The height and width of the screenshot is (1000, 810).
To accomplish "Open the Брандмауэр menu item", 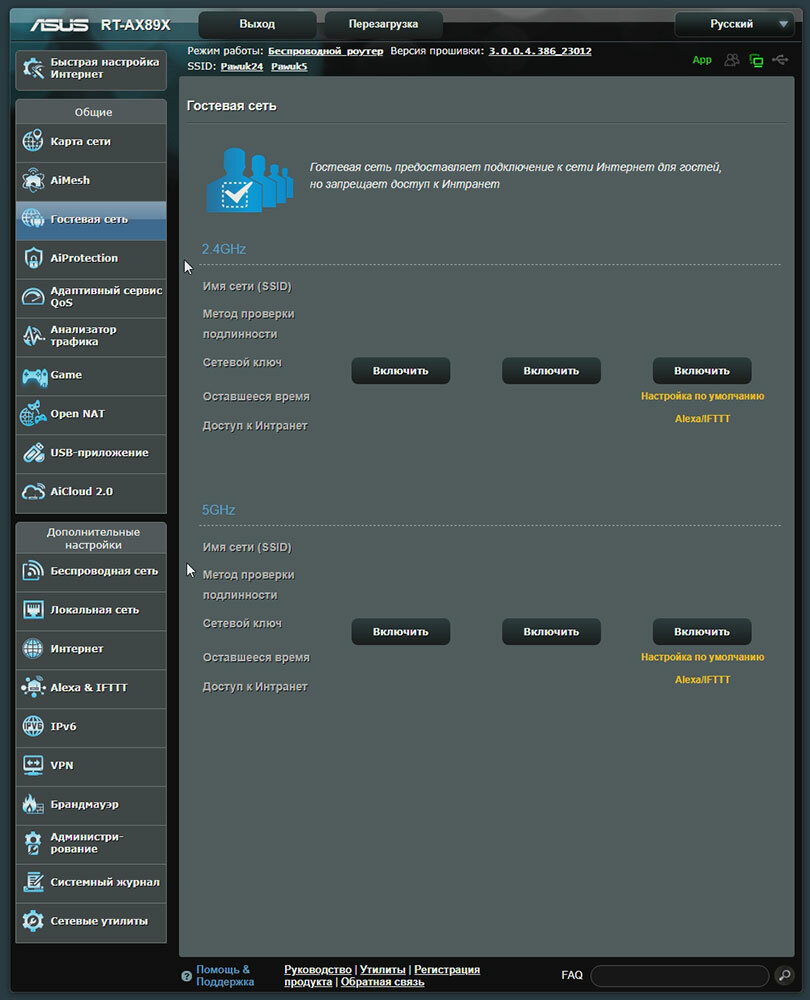I will tap(91, 804).
